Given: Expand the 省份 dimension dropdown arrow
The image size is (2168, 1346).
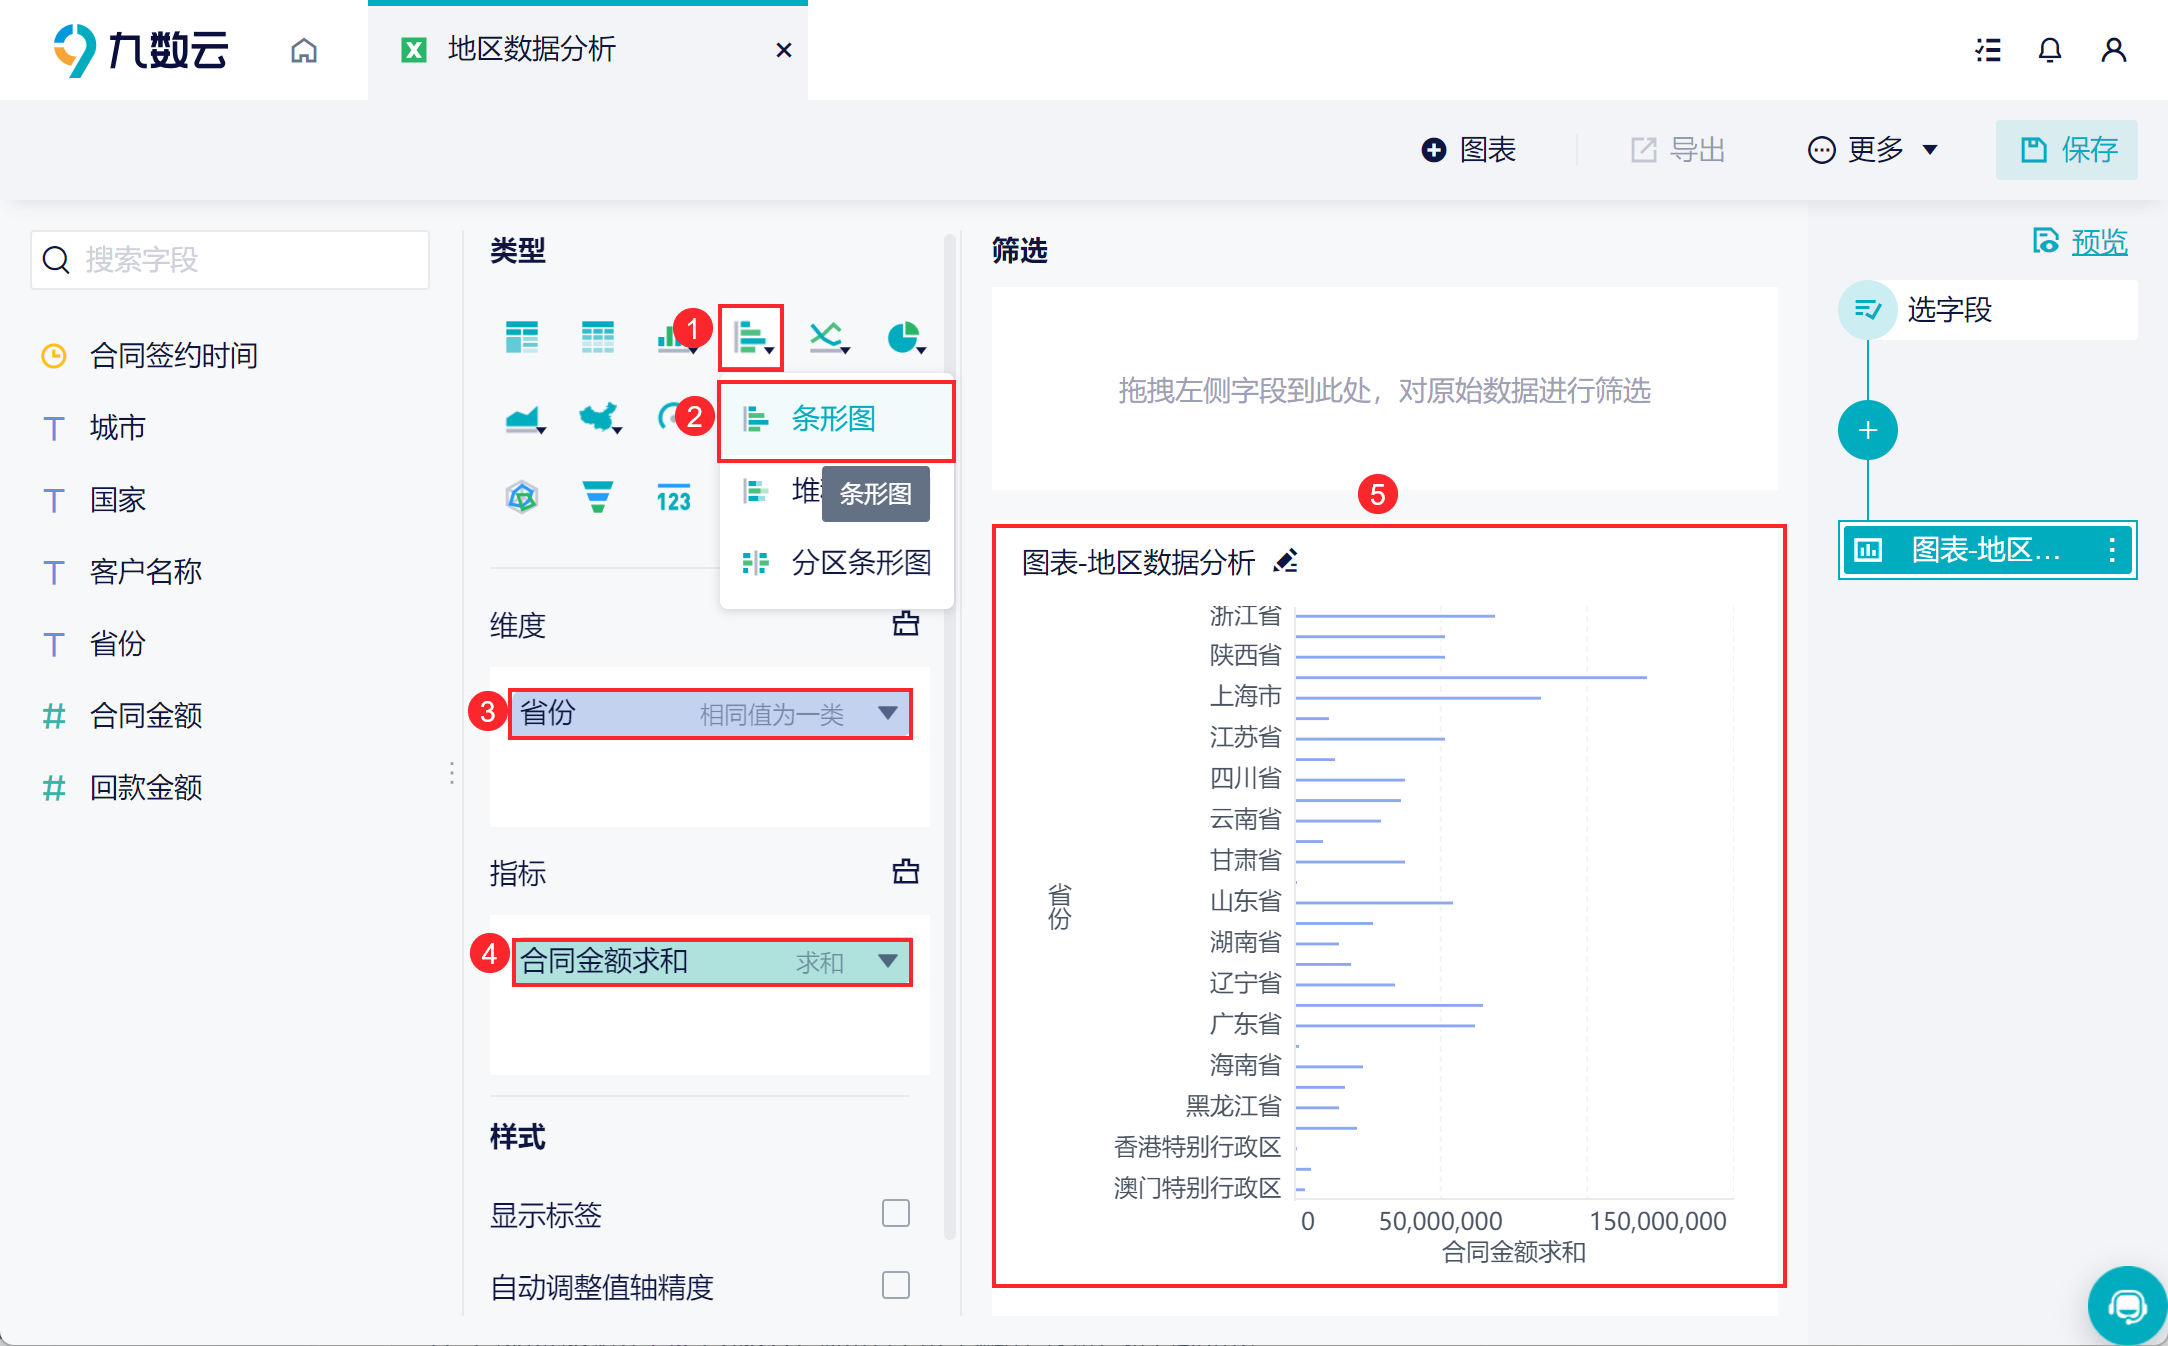Looking at the screenshot, I should pyautogui.click(x=887, y=713).
